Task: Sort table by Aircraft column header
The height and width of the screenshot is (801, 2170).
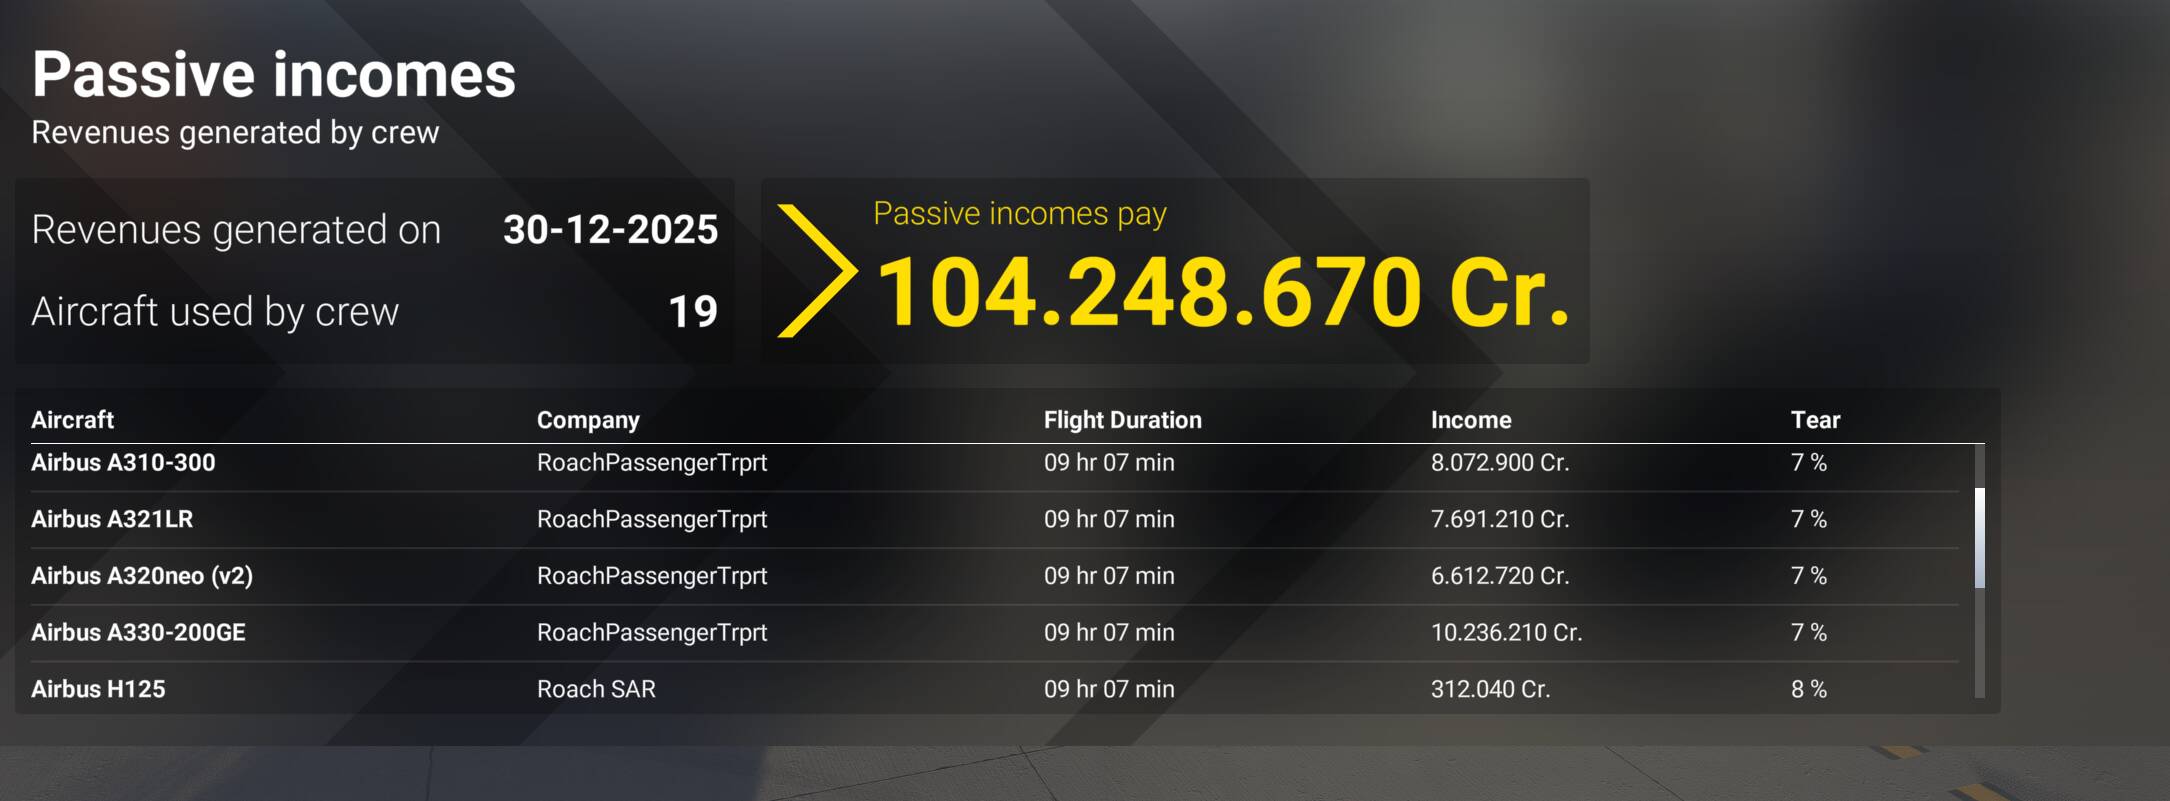Action: tap(73, 420)
